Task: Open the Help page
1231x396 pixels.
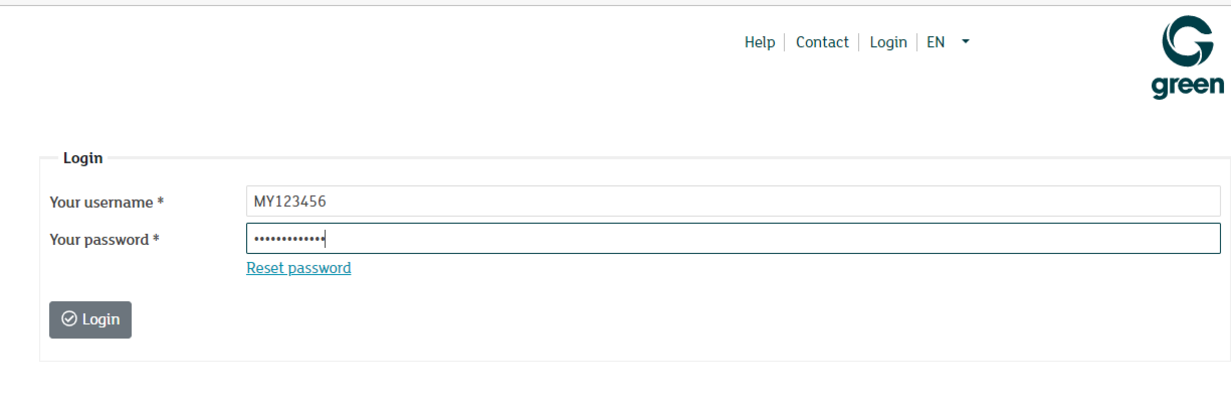Action: point(760,42)
